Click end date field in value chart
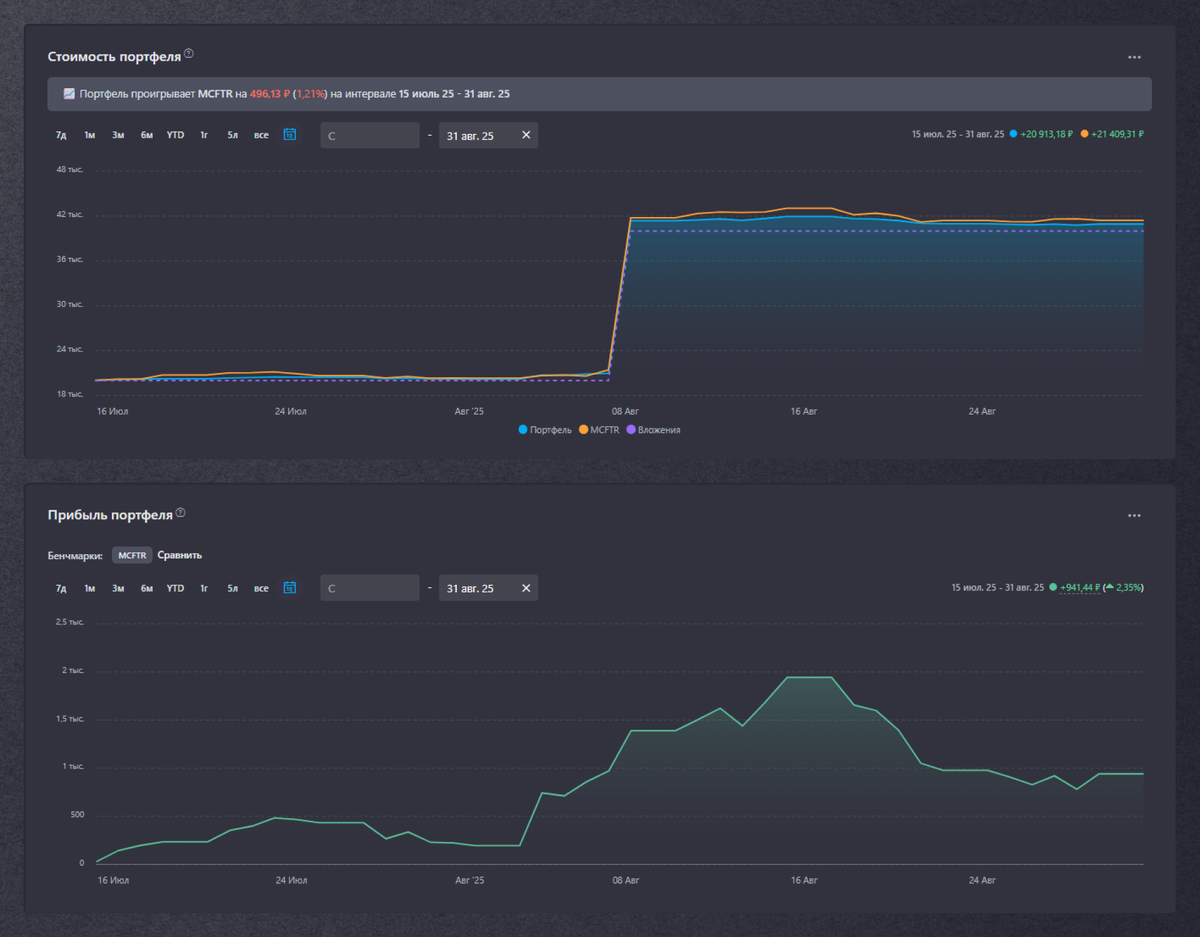This screenshot has width=1200, height=937. (x=488, y=135)
